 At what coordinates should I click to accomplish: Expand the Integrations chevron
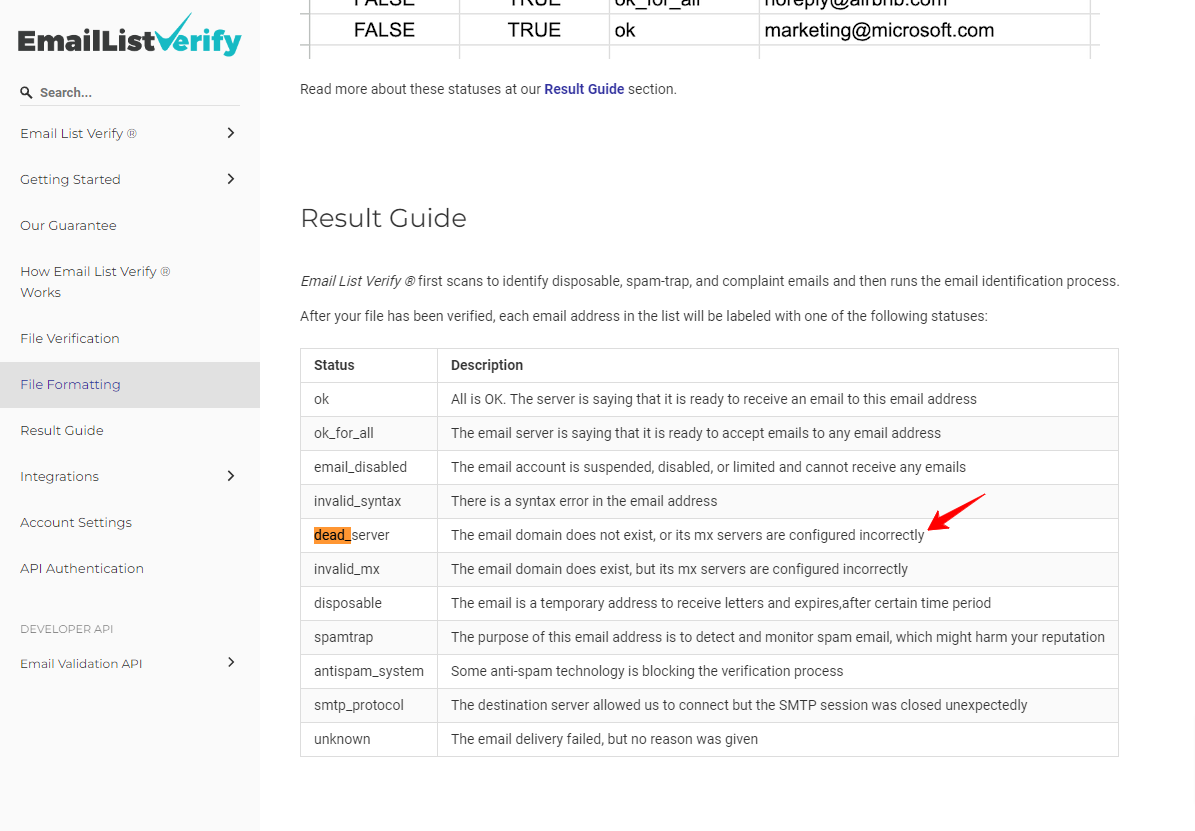pos(231,476)
